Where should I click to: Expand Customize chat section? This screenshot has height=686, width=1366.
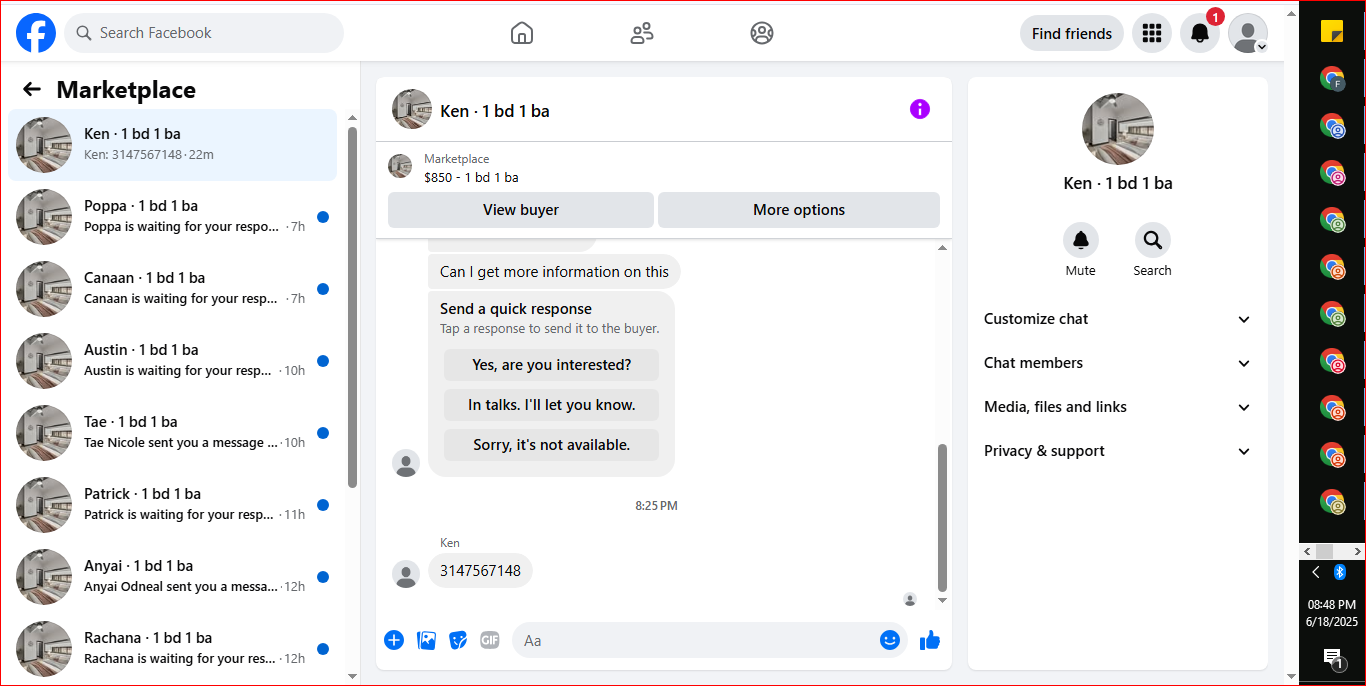click(1118, 319)
